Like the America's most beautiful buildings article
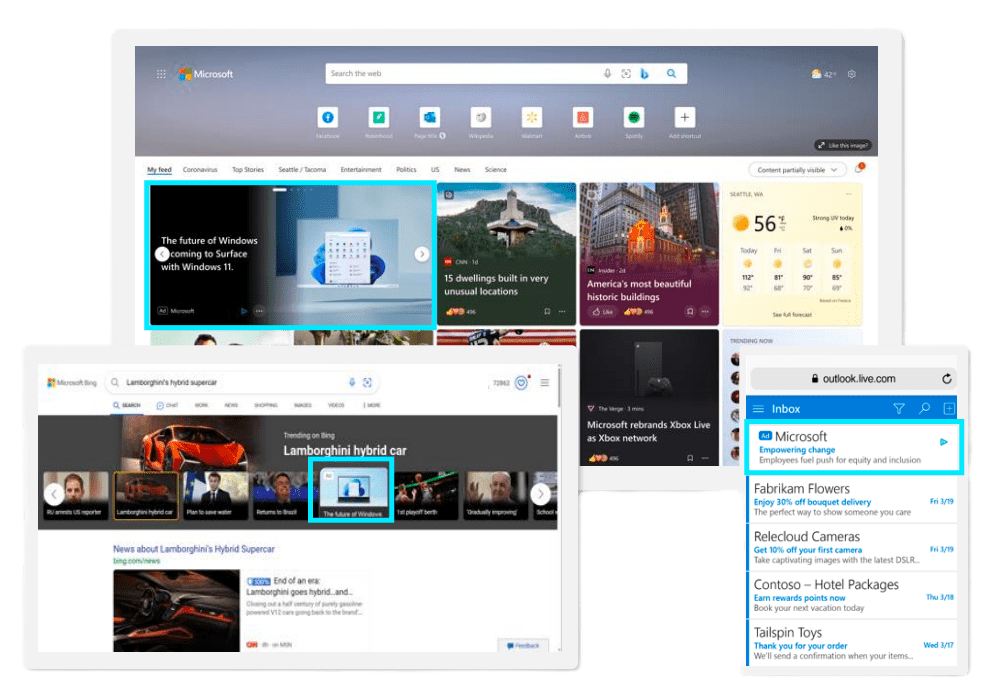Screen dimensions: 986x696 [602, 312]
